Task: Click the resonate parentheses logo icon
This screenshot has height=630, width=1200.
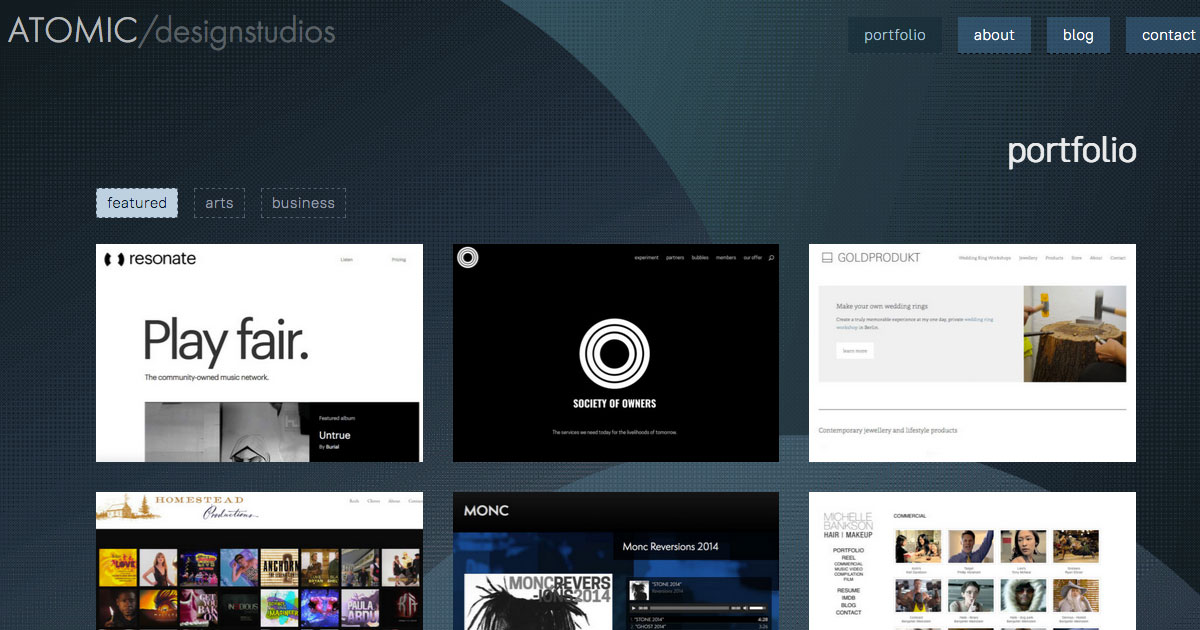Action: click(115, 258)
